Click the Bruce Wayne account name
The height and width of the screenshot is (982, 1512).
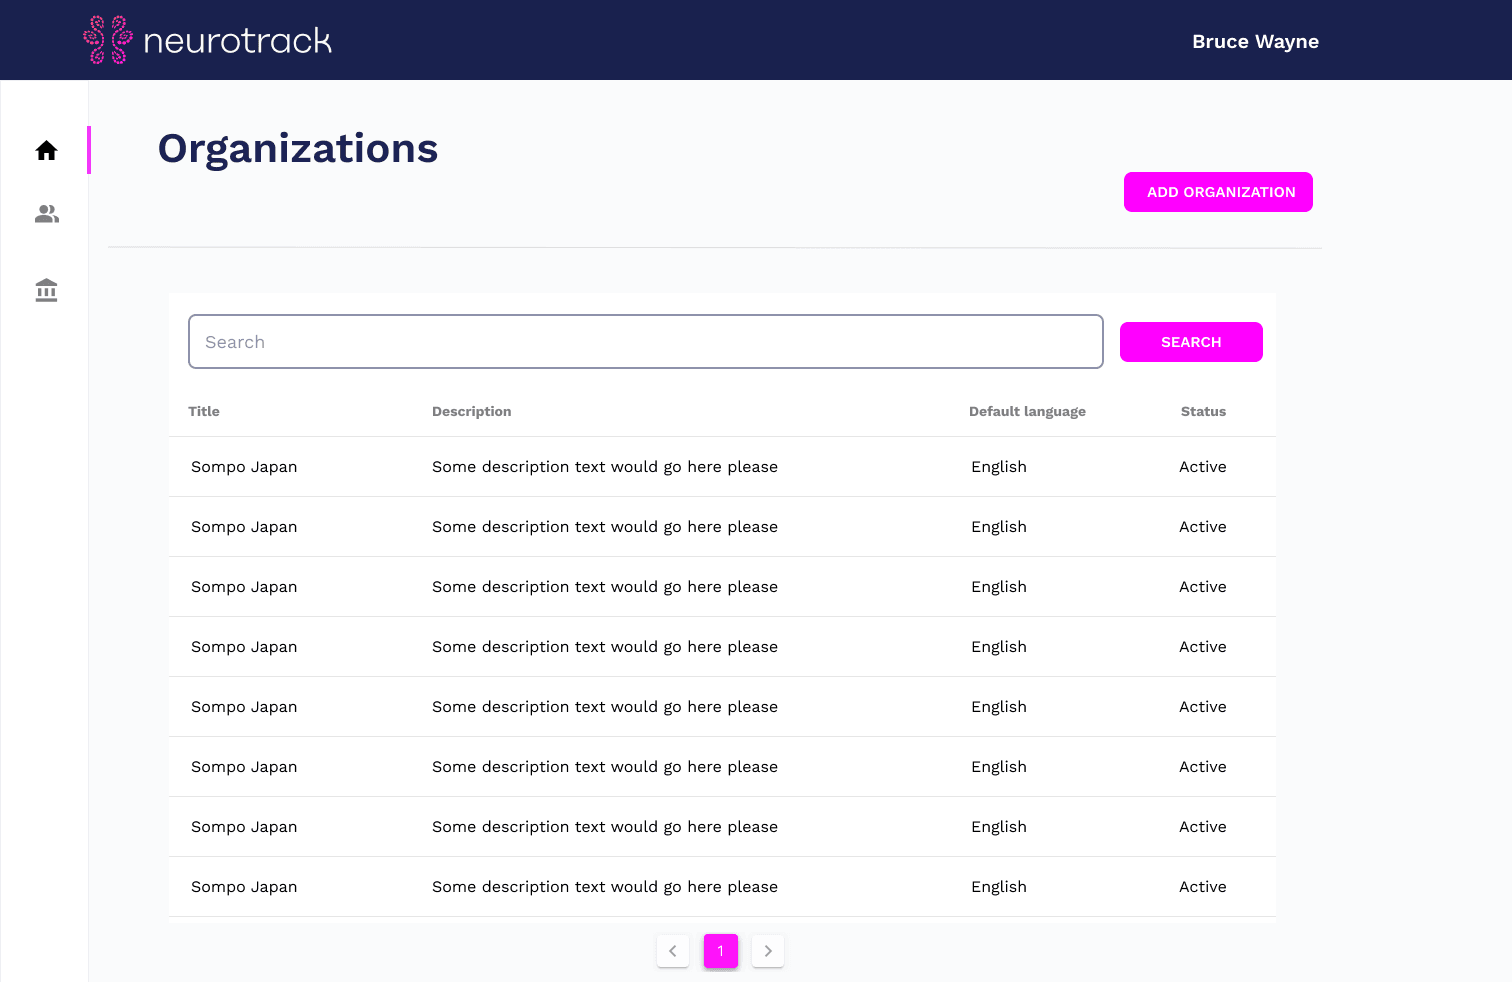(1255, 41)
